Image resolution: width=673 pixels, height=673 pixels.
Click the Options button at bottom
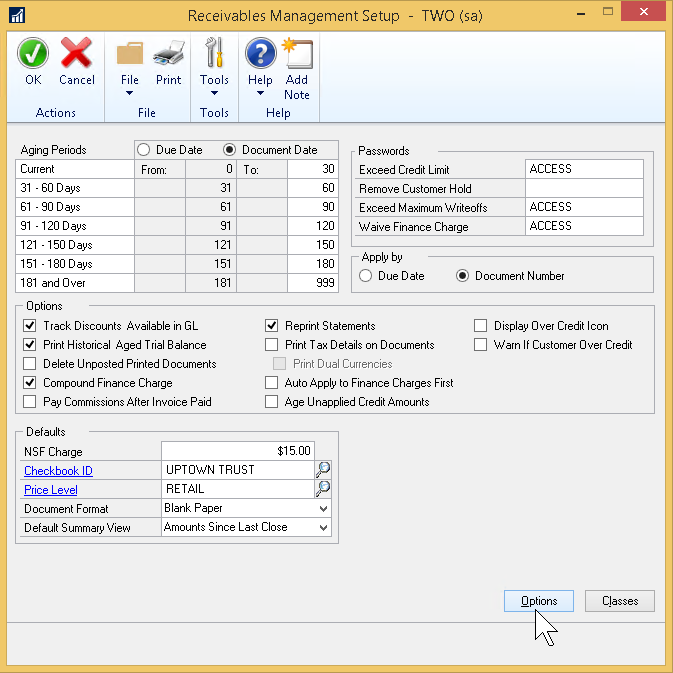tap(539, 601)
